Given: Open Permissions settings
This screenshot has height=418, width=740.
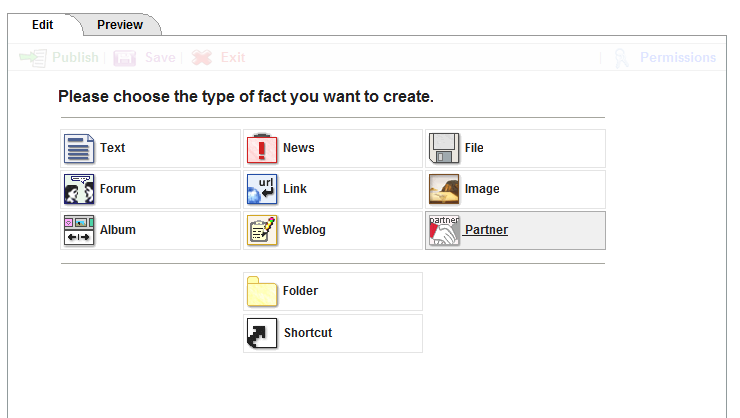Looking at the screenshot, I should (665, 58).
